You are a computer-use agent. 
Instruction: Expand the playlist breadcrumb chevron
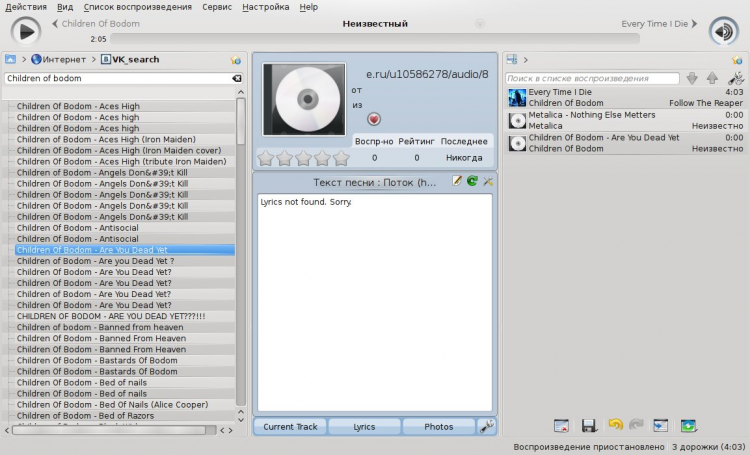(x=526, y=60)
